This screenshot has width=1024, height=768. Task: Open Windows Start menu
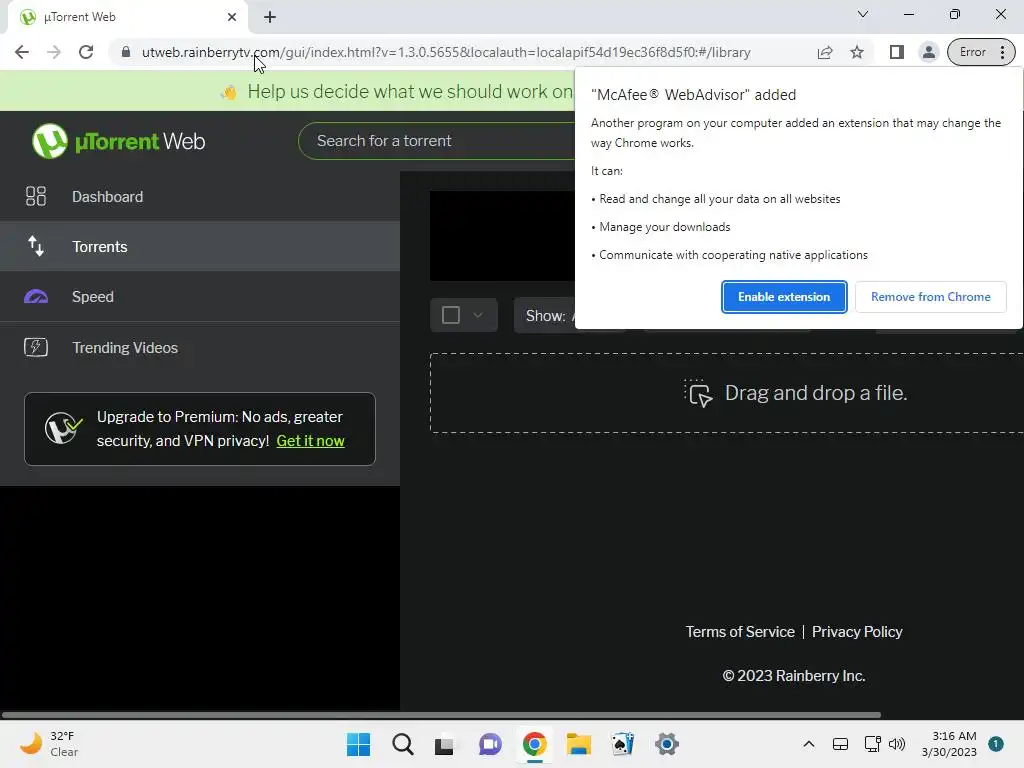pyautogui.click(x=358, y=744)
